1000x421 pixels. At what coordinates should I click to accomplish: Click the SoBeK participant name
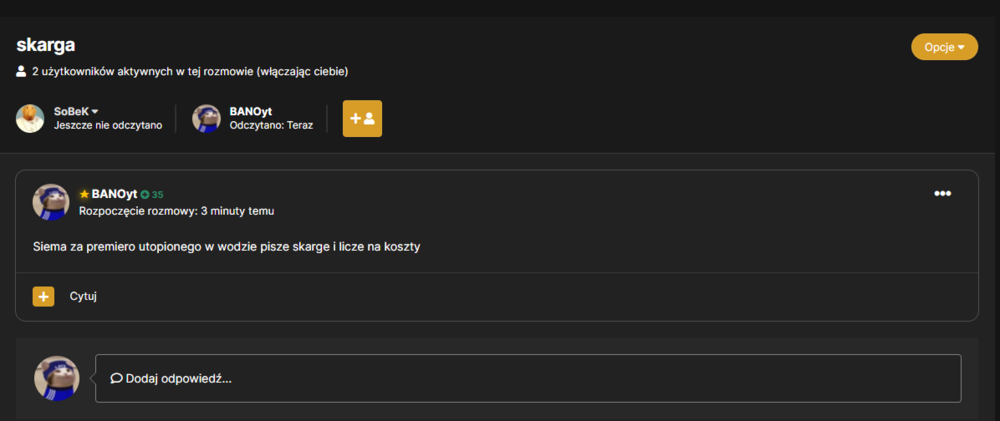pos(71,112)
